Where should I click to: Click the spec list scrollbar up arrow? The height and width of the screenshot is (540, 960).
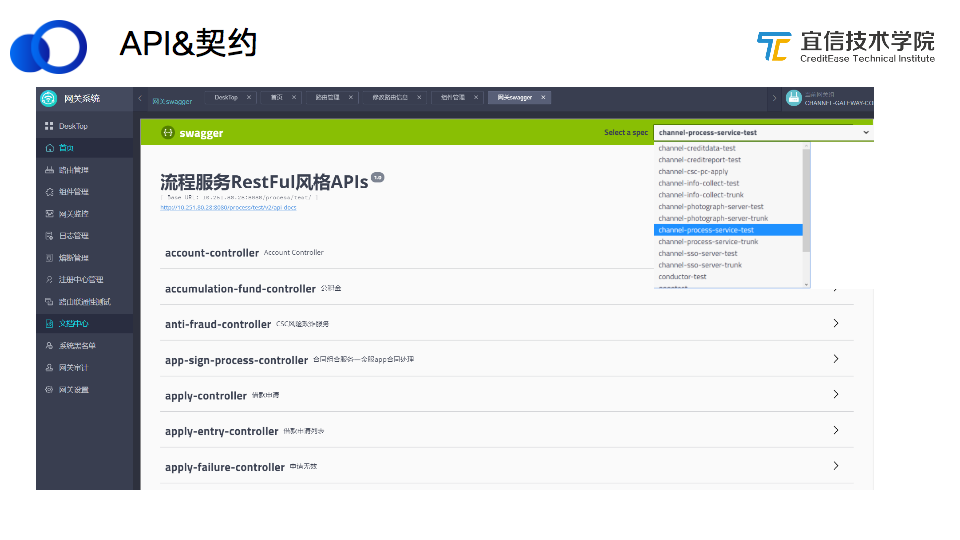pos(806,146)
